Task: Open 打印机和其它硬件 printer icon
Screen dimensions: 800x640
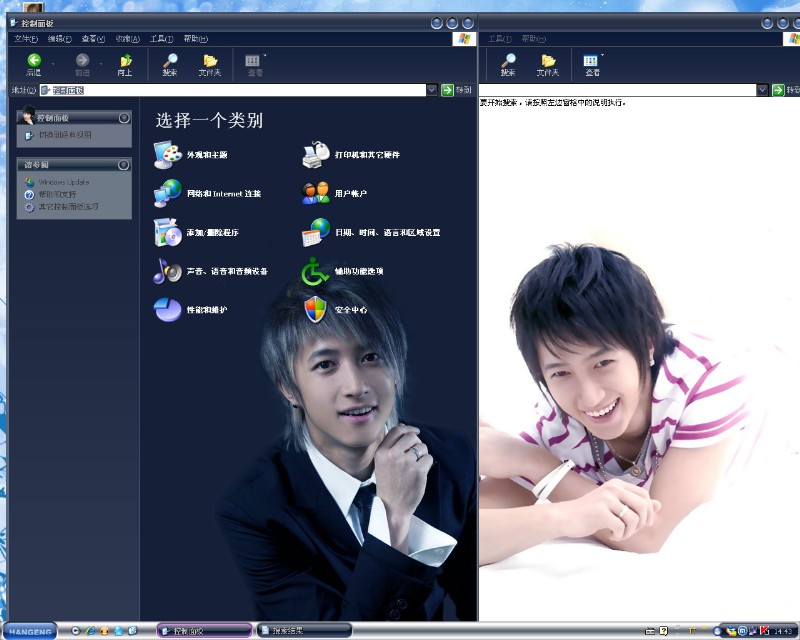Action: pyautogui.click(x=316, y=155)
